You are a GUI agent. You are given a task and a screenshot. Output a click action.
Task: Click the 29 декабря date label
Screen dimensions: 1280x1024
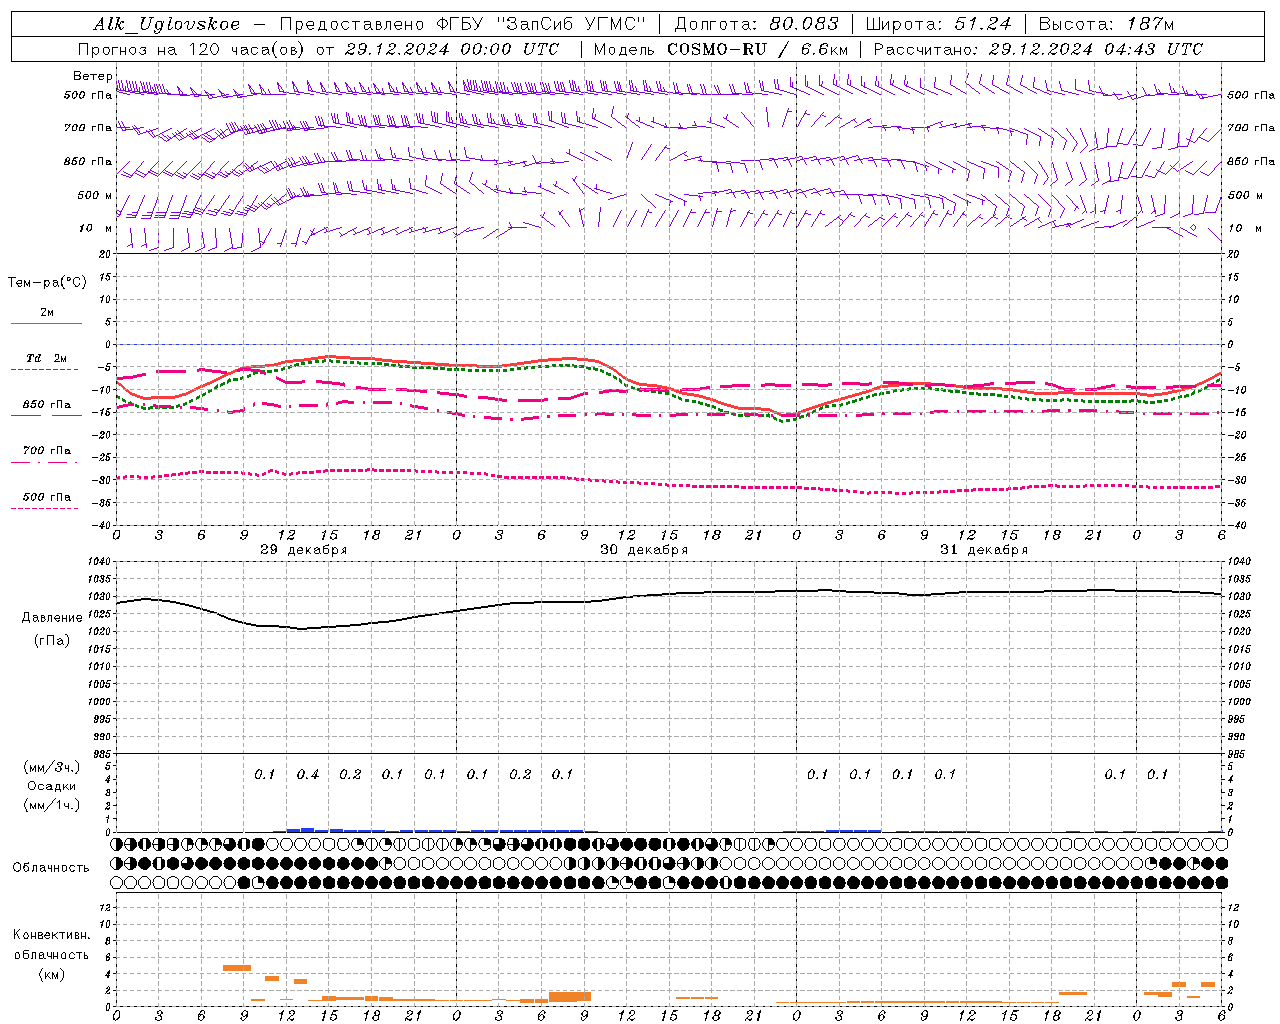click(304, 550)
